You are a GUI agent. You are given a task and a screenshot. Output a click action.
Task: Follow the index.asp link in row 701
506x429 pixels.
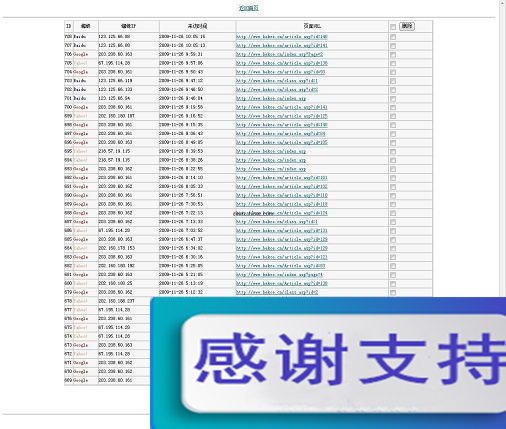click(271, 98)
